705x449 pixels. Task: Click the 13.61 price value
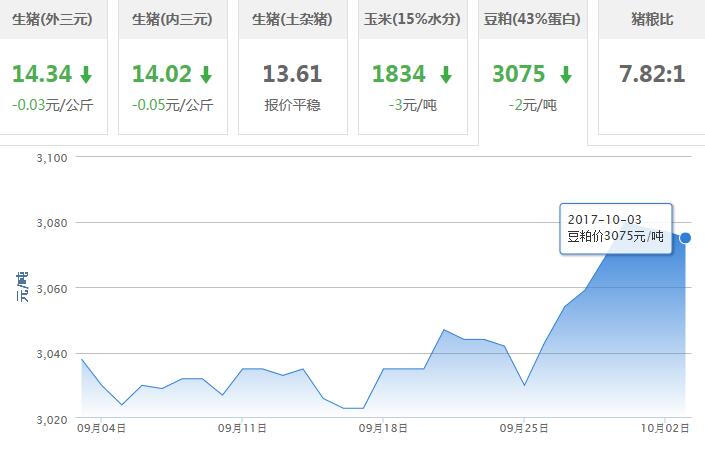(x=292, y=74)
